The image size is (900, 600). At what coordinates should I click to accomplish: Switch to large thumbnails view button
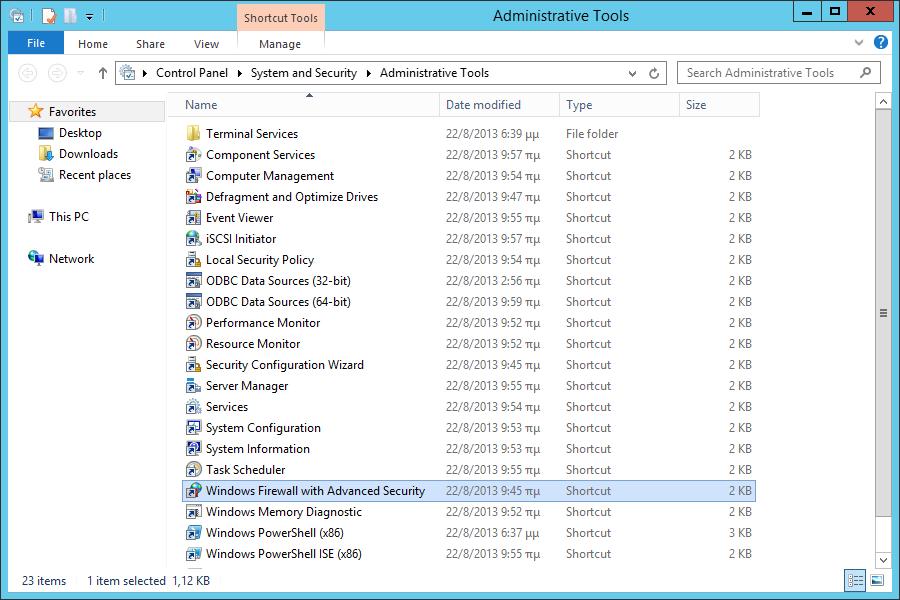[x=877, y=580]
